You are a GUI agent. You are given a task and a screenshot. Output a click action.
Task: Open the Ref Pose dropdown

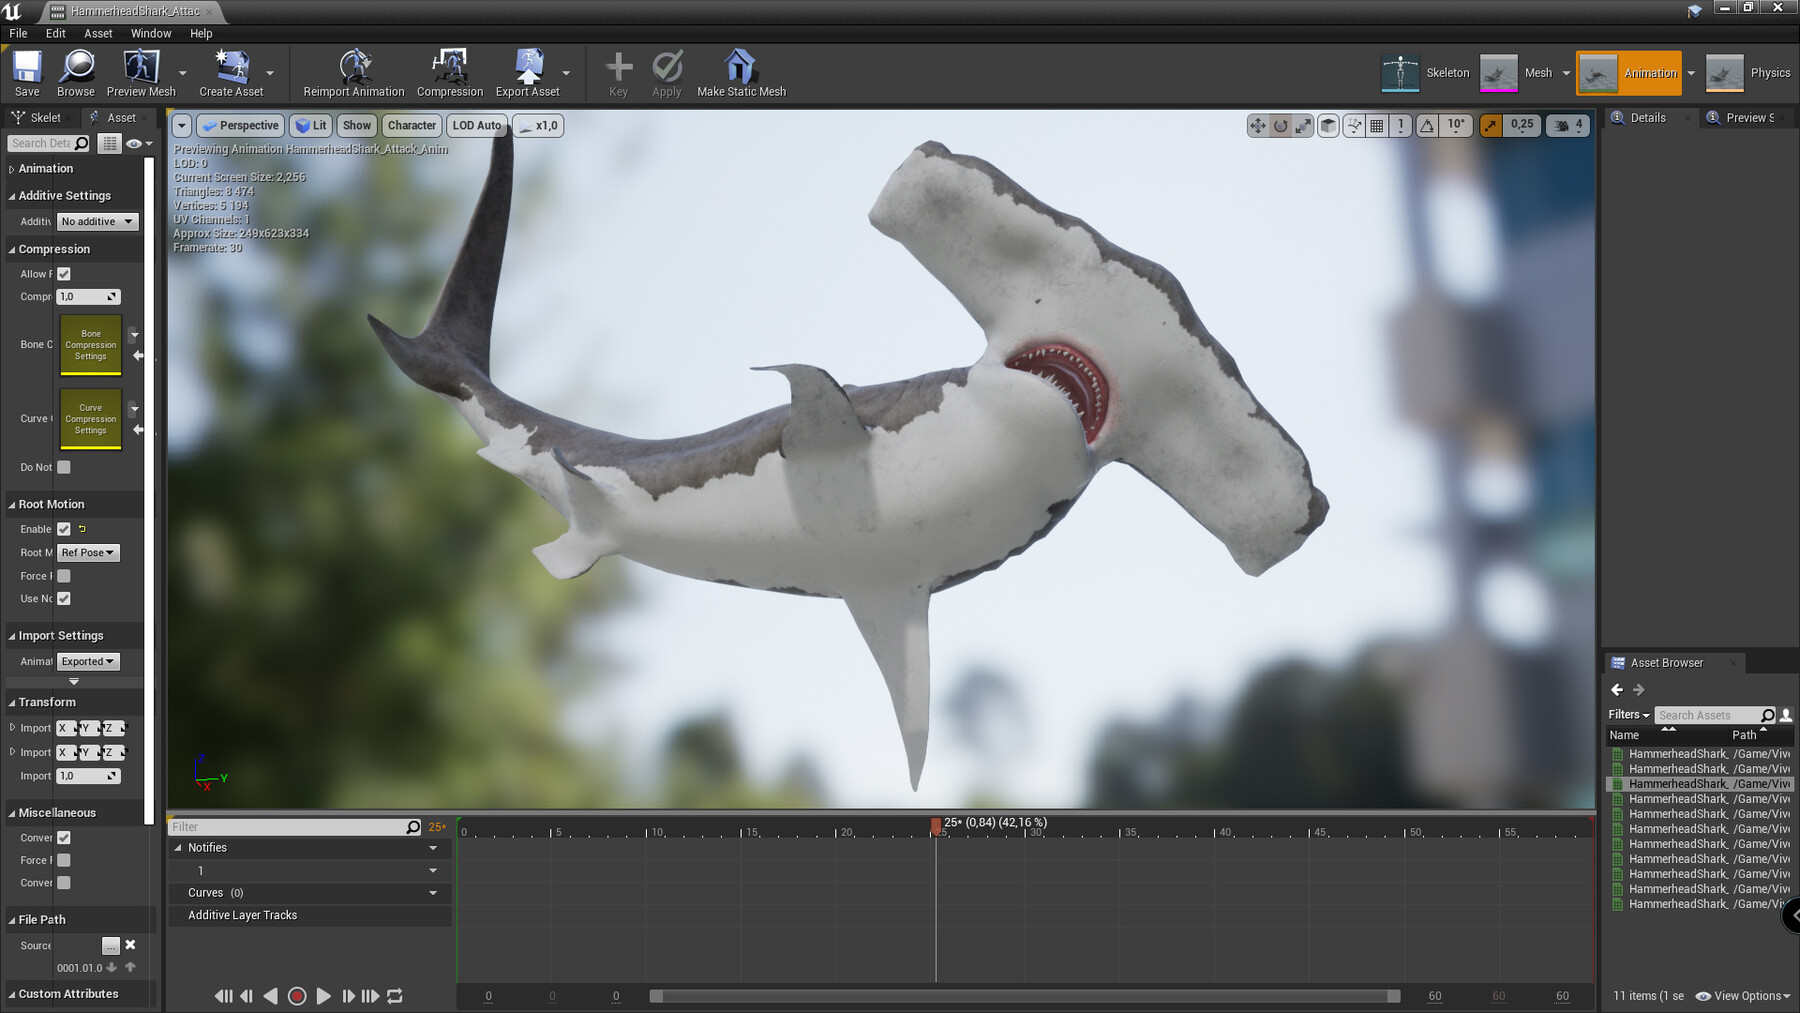[87, 552]
